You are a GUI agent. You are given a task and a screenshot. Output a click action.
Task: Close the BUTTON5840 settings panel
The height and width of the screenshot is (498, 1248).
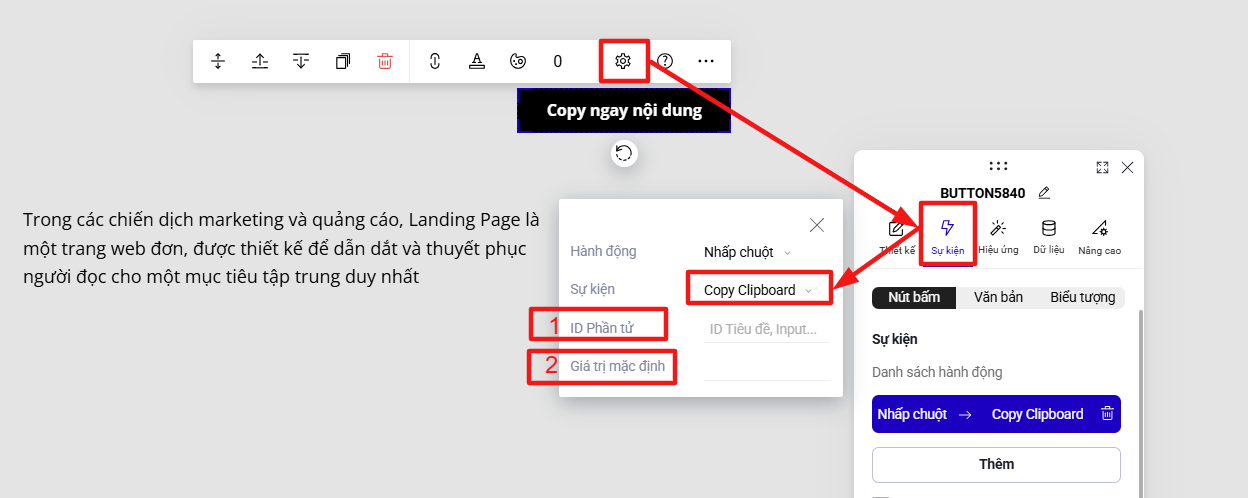tap(1127, 167)
